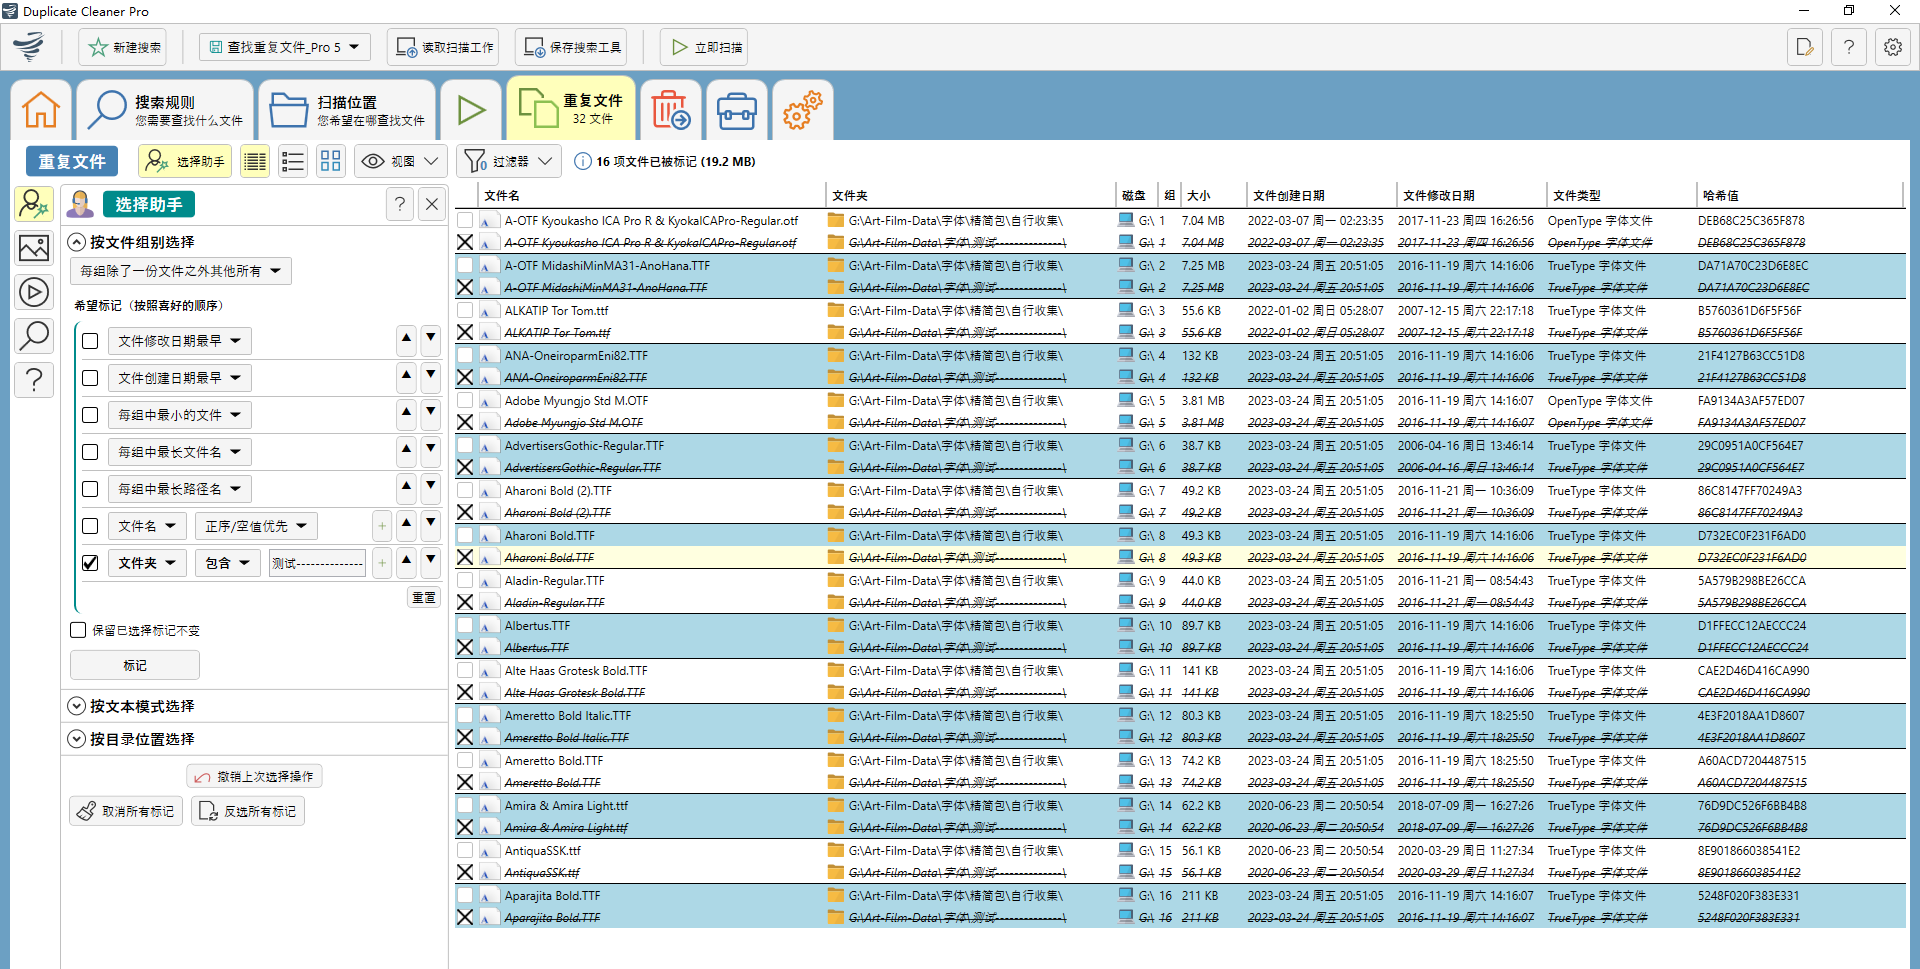
Task: Open the 每组除了一份文件之外其他所有 dropdown
Action: [x=181, y=271]
